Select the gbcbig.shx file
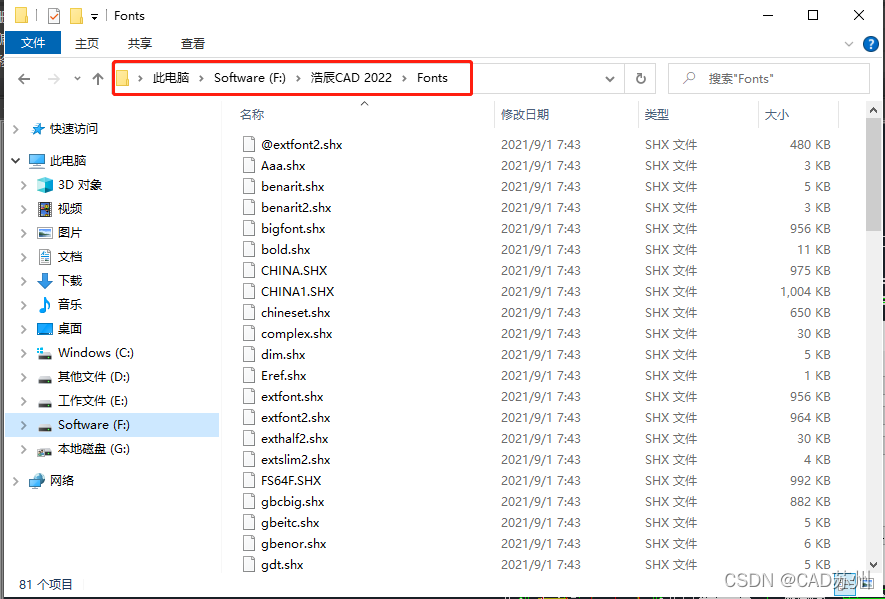885x599 pixels. 292,501
